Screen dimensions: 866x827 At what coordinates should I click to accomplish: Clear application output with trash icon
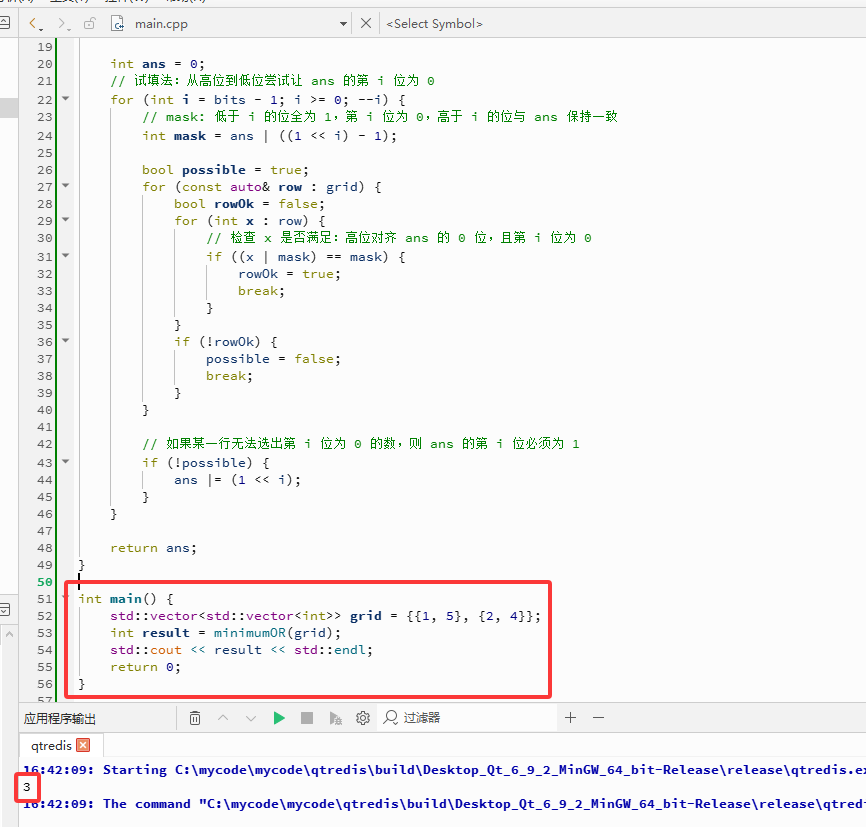click(195, 718)
